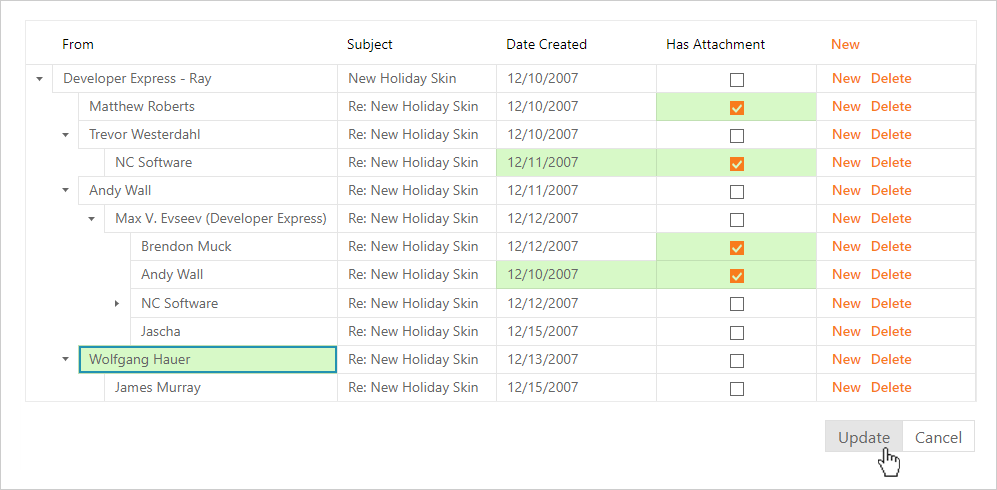Collapse the Trevor Westerdahl node
The image size is (997, 490).
coord(65,134)
